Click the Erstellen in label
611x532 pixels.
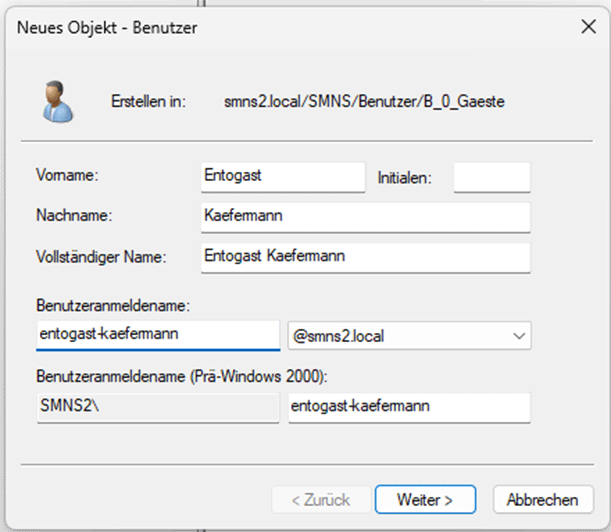(x=147, y=102)
